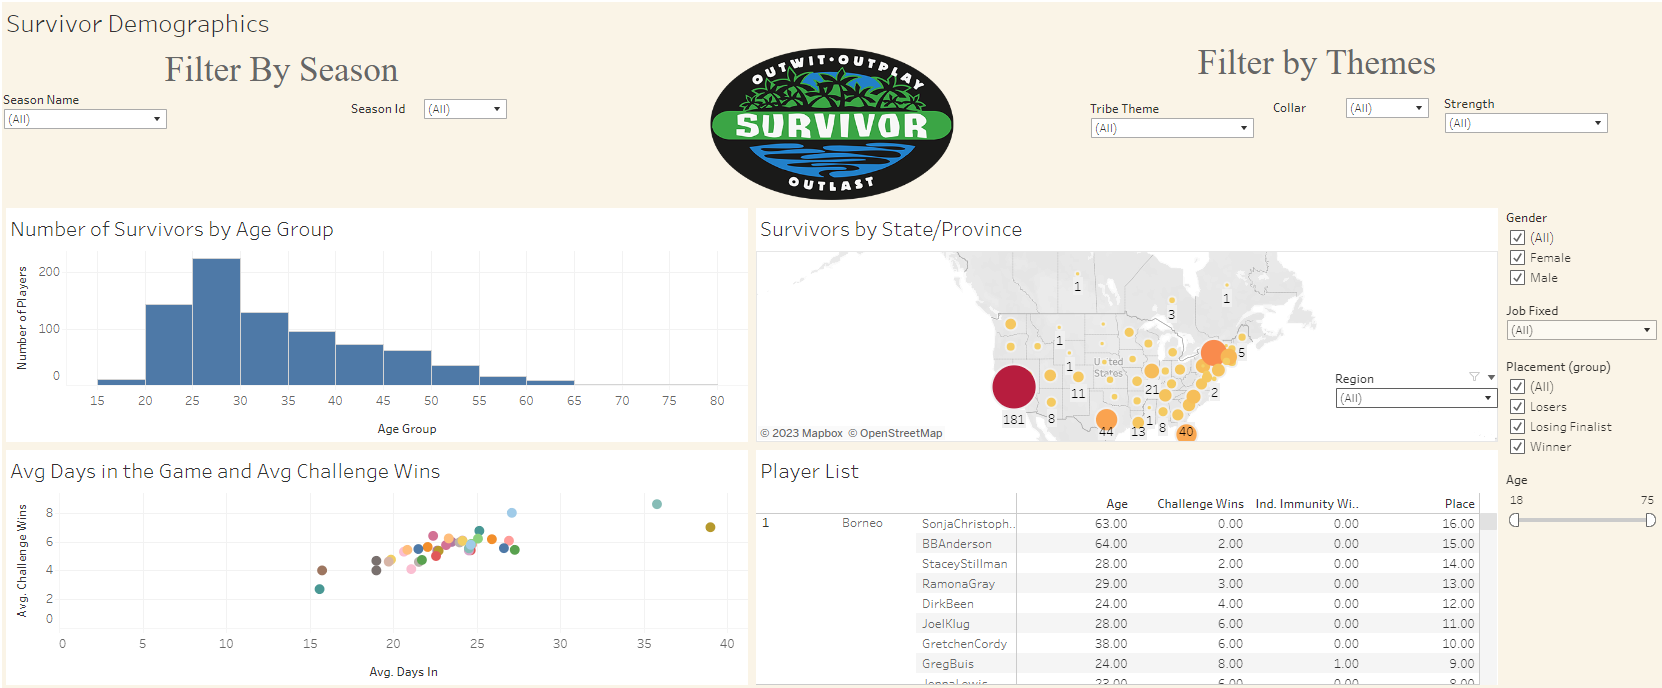This screenshot has height=688, width=1662.
Task: Click the Filter By Season heading
Action: pyautogui.click(x=281, y=70)
